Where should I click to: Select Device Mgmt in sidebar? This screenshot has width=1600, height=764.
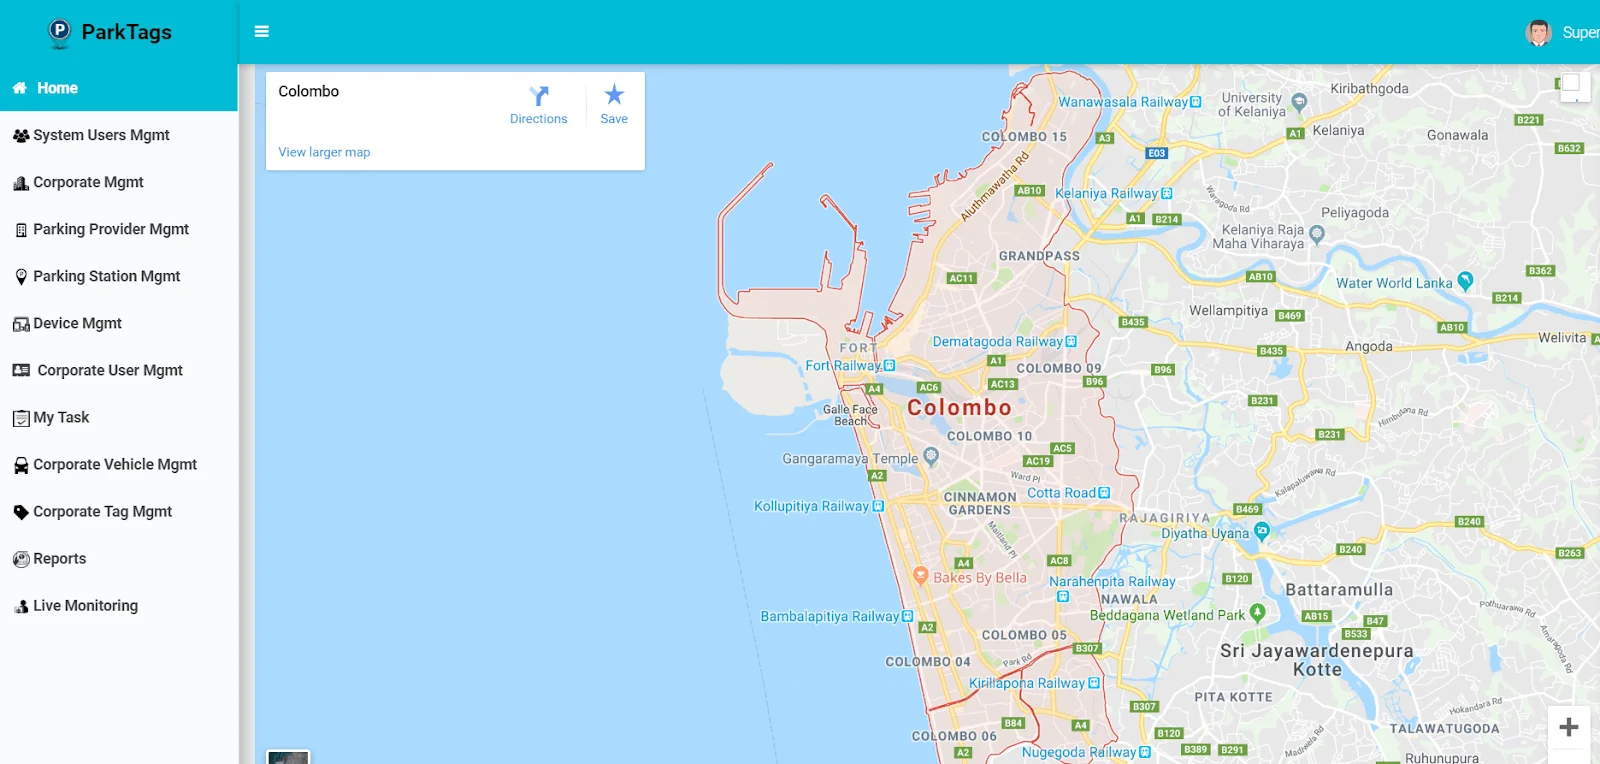point(77,323)
